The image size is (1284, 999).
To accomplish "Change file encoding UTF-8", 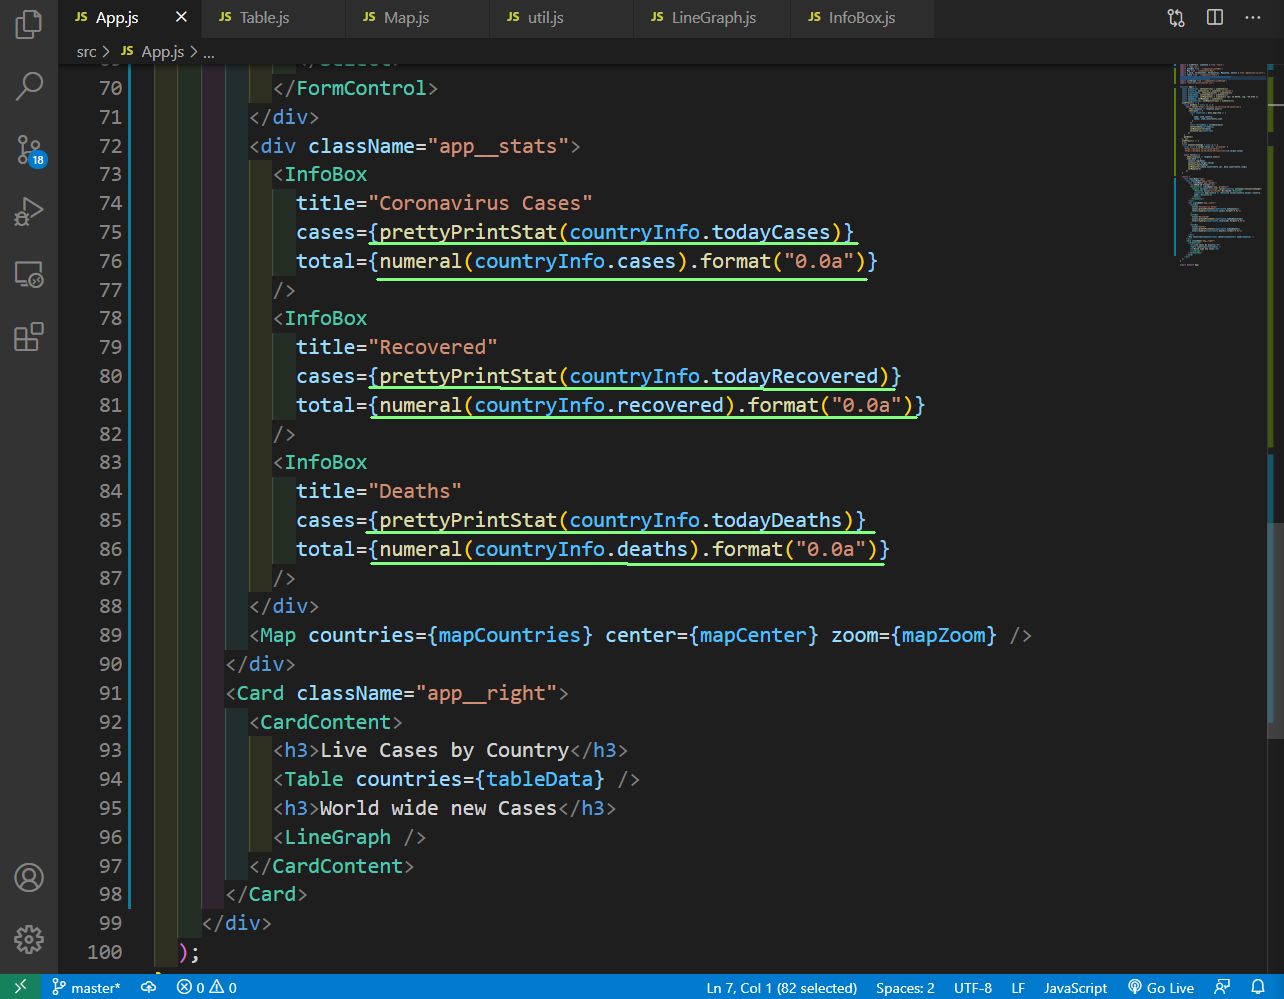I will coord(973,987).
